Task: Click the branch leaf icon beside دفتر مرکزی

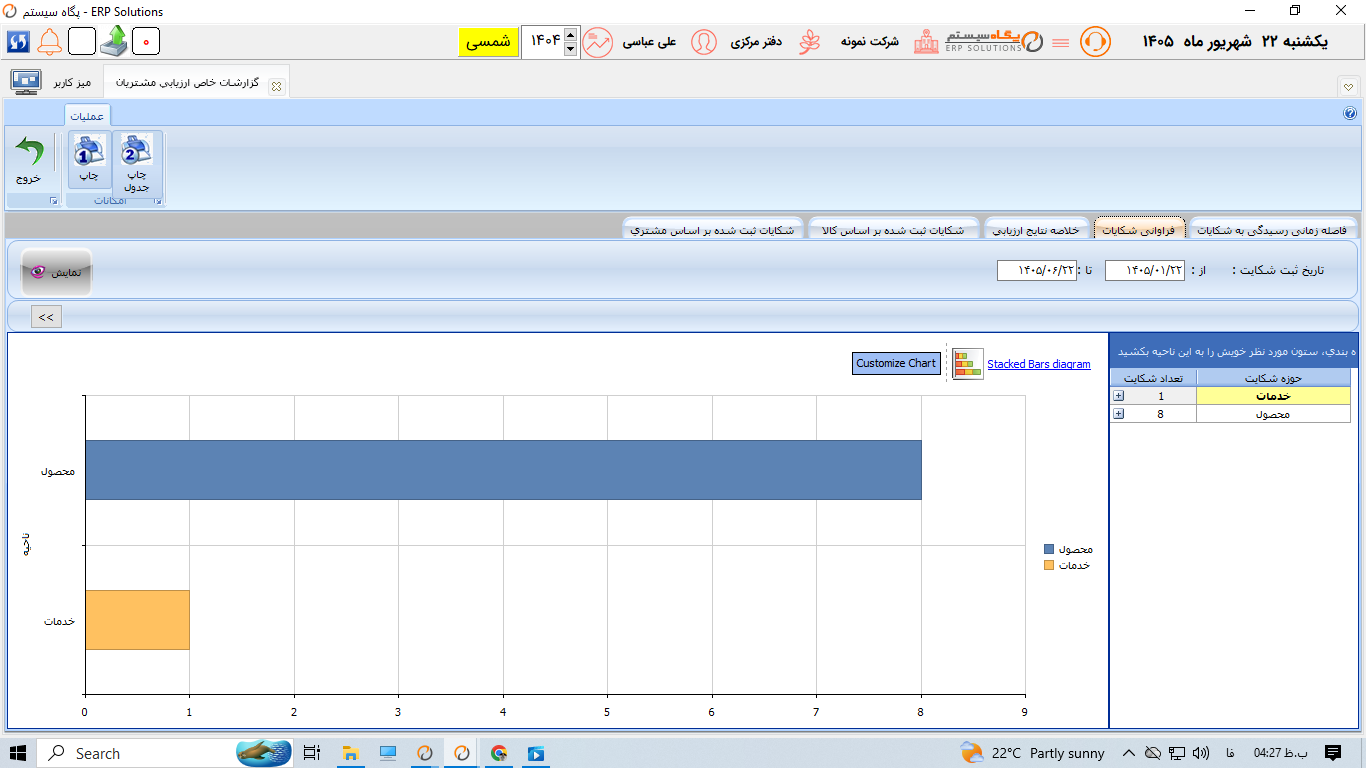Action: pos(808,42)
